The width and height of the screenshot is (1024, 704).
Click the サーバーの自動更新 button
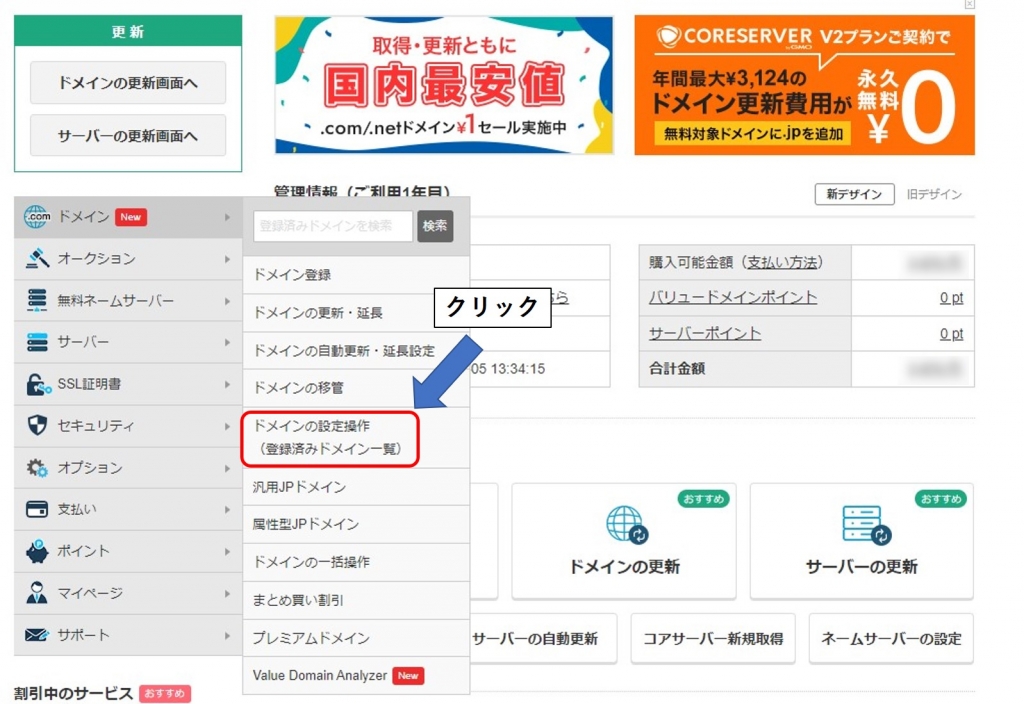(x=543, y=639)
